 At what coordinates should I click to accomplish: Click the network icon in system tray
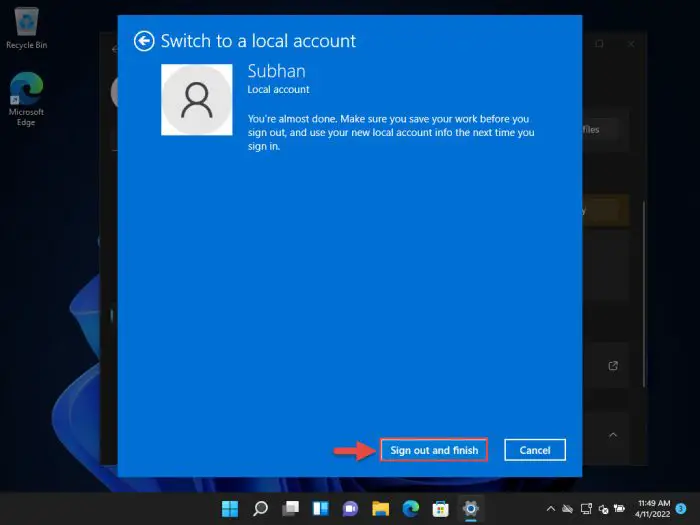[585, 508]
